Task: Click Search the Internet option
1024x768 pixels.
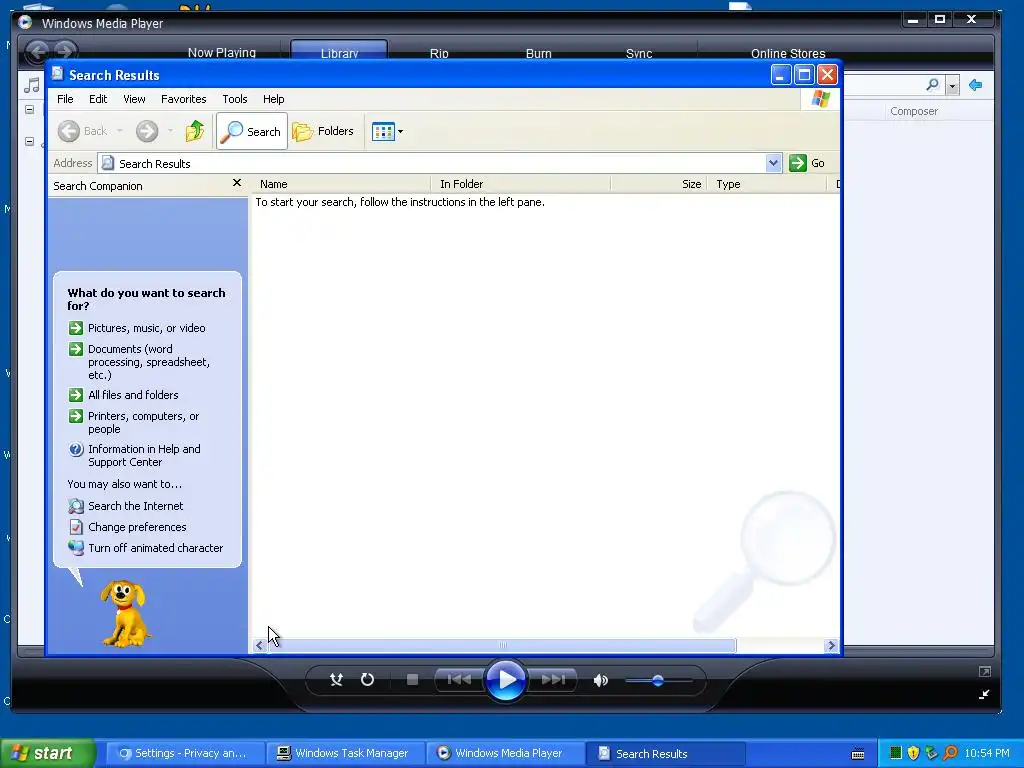Action: (126, 506)
